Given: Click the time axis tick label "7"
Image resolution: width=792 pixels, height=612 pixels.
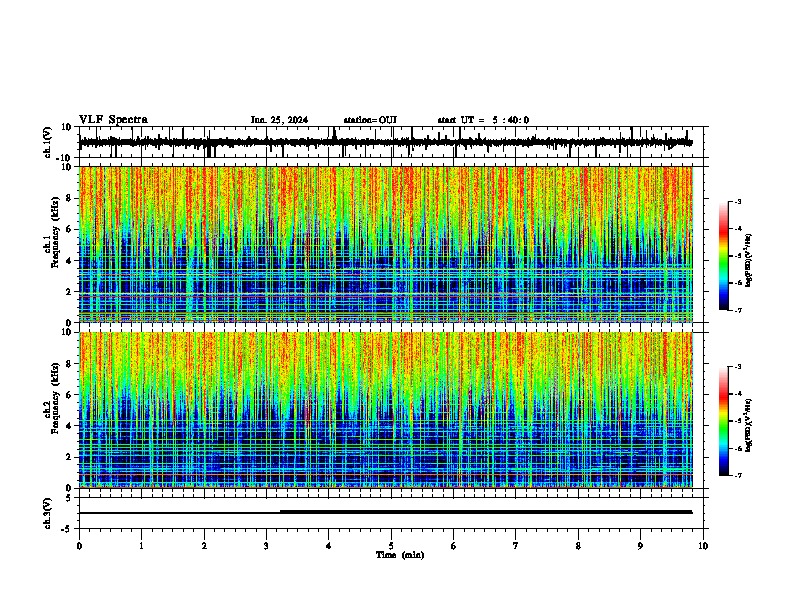Looking at the screenshot, I should 516,546.
